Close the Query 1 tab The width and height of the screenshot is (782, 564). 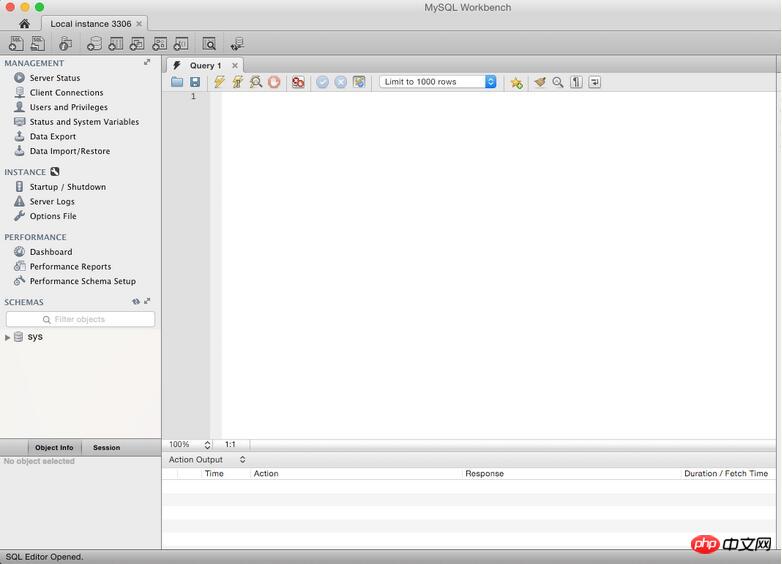point(234,65)
